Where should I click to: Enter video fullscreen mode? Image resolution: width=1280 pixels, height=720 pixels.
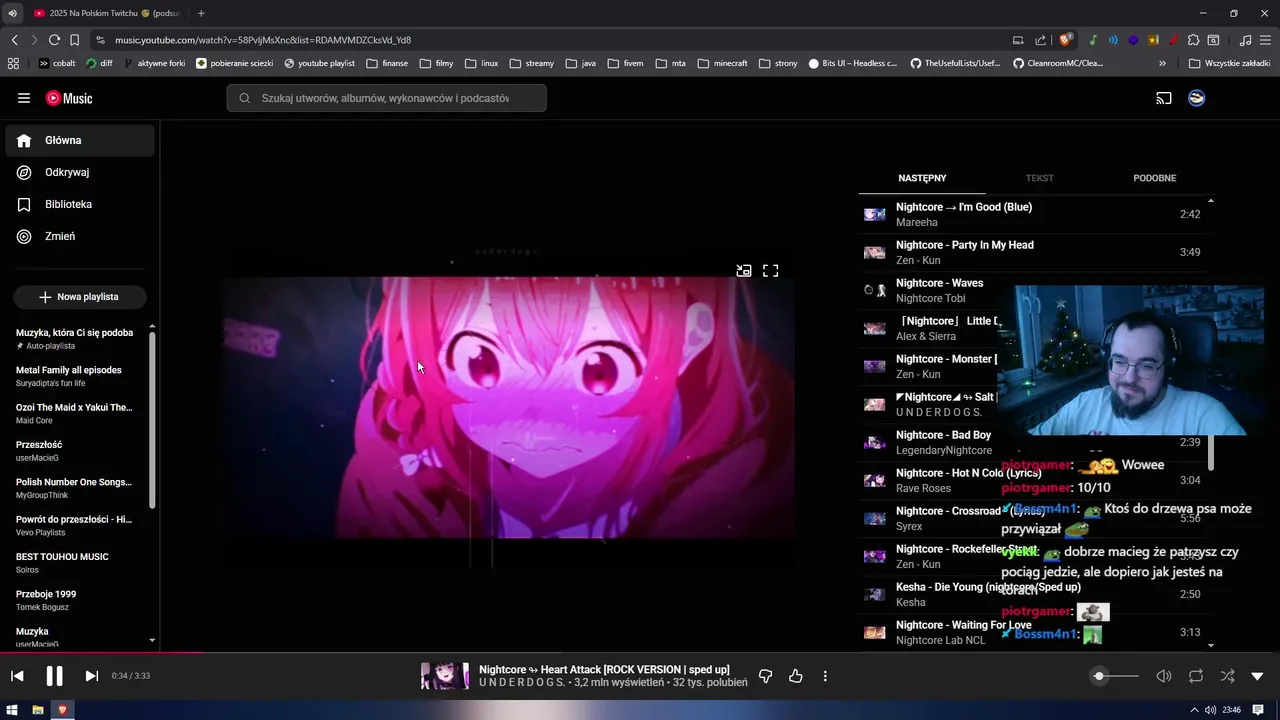click(x=771, y=271)
